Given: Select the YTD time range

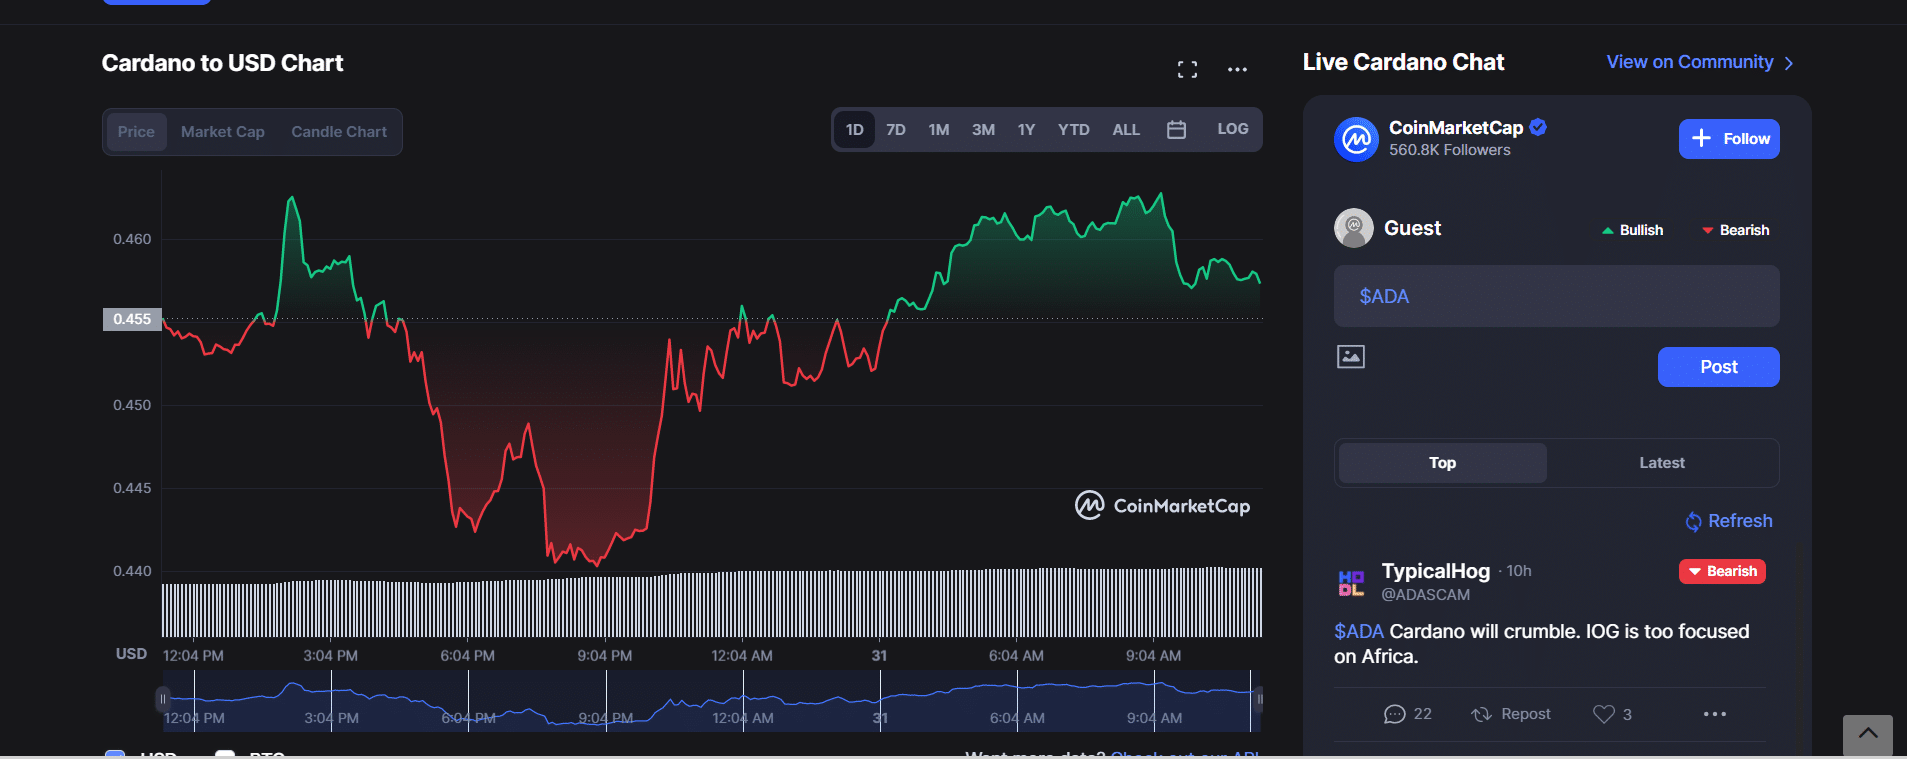Looking at the screenshot, I should tap(1074, 130).
